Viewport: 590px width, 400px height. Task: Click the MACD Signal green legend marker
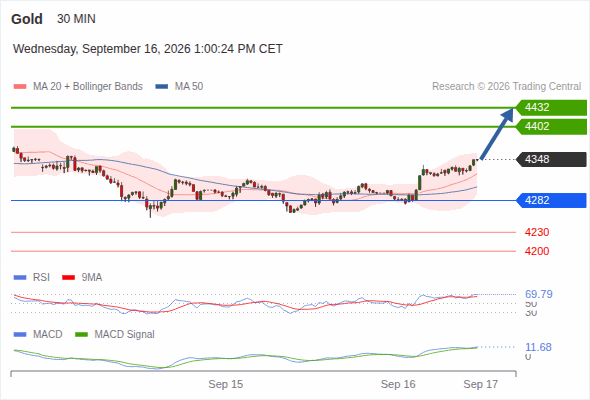[x=81, y=335]
